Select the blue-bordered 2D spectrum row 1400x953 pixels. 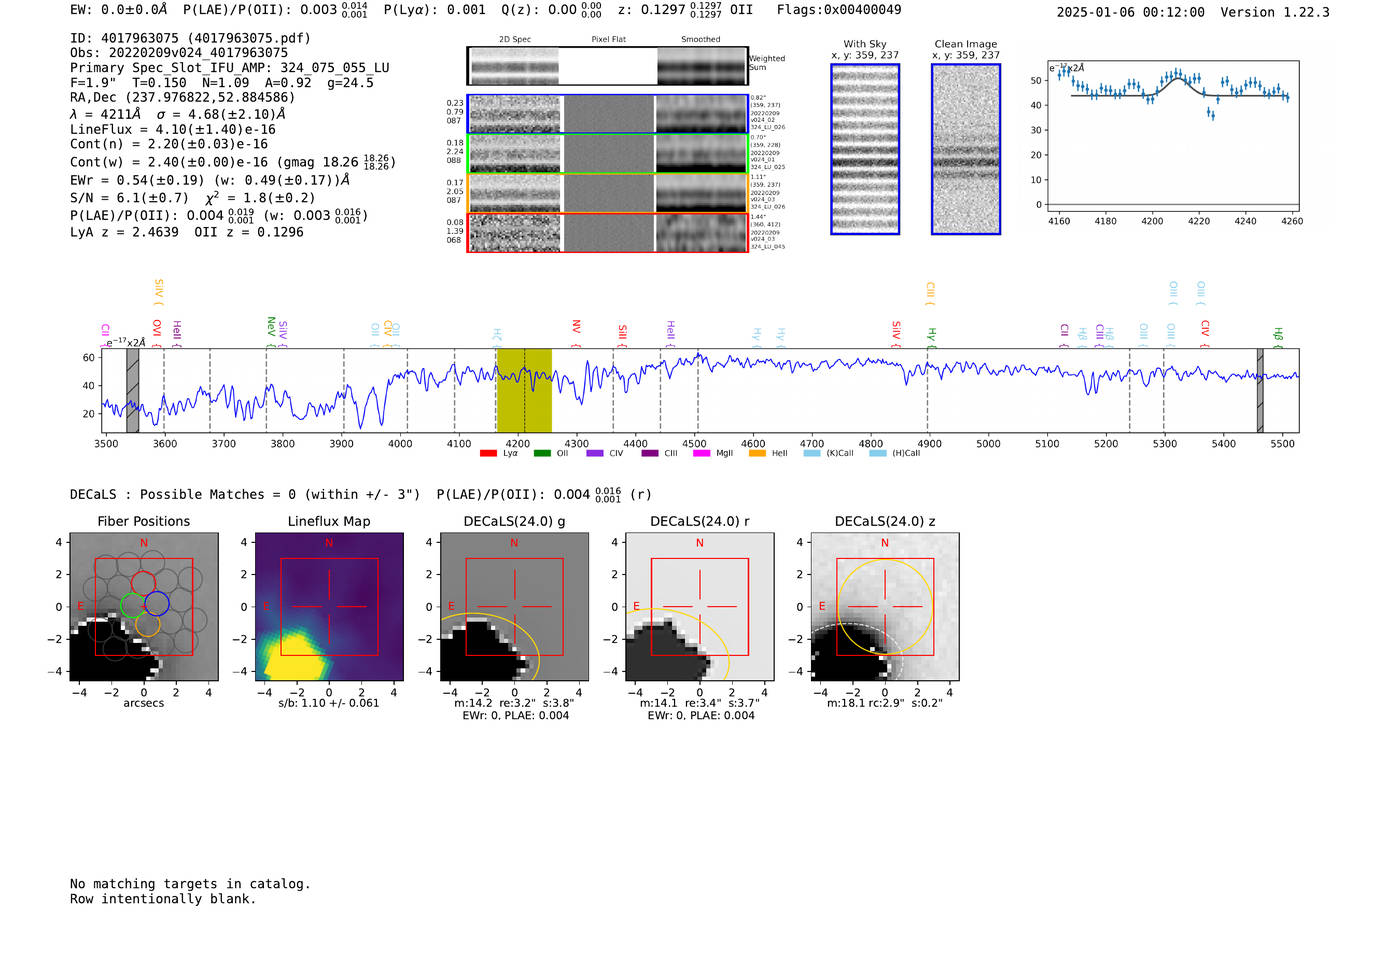(x=607, y=114)
